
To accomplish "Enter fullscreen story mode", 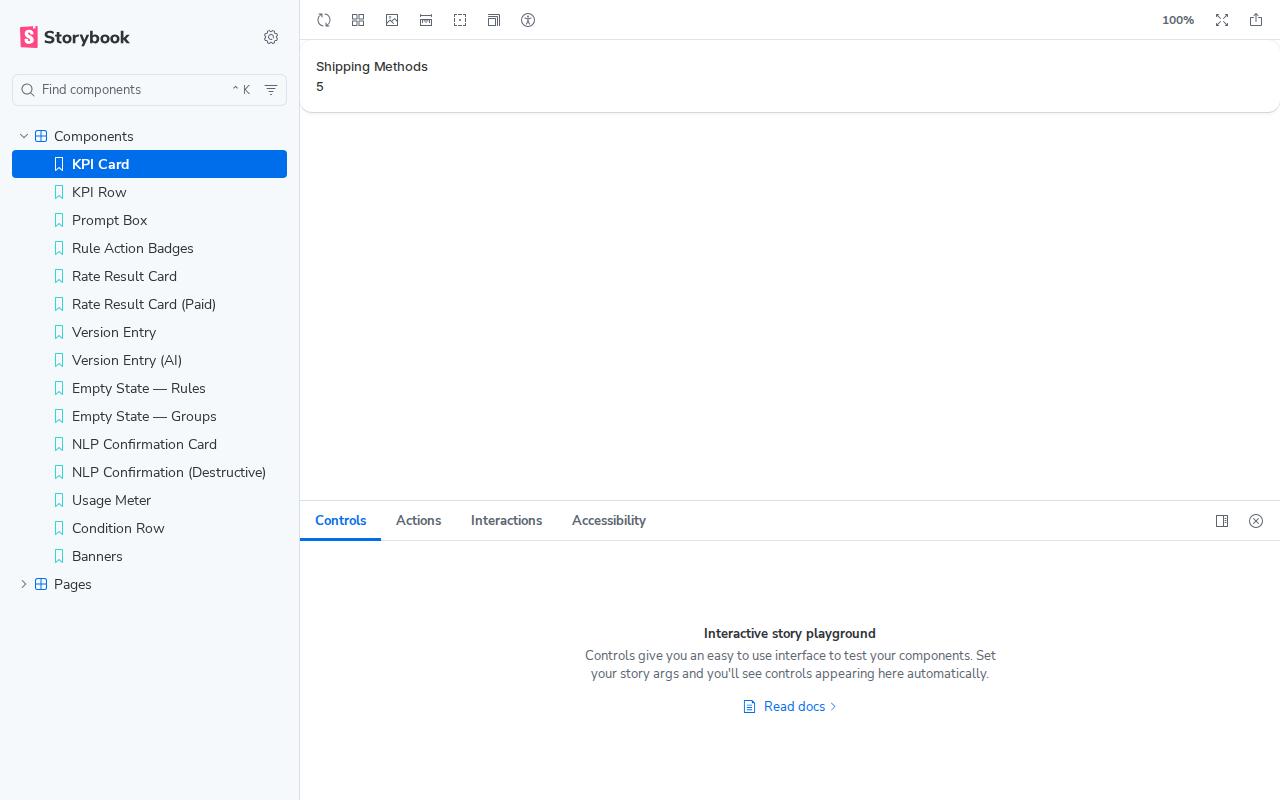I will pos(1222,20).
